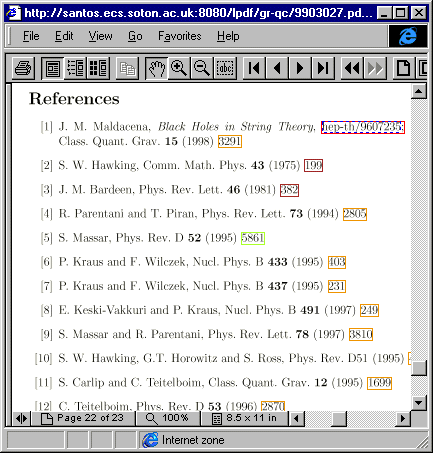Viewport: 433px width, 453px height.
Task: Go to previous view double arrow
Action: [352, 68]
